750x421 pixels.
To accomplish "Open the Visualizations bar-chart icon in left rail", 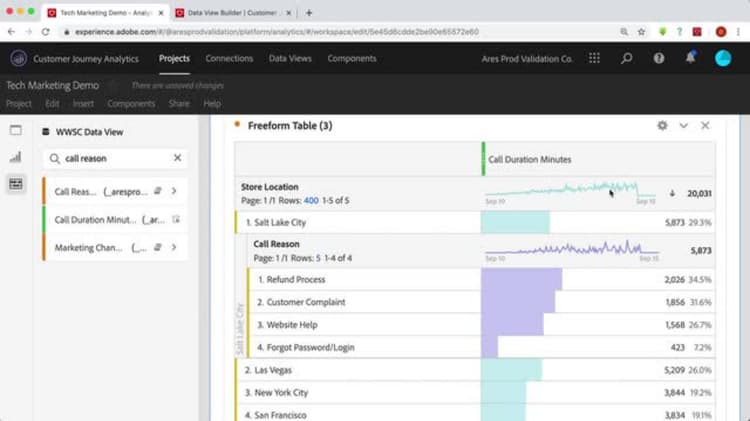I will (x=16, y=157).
